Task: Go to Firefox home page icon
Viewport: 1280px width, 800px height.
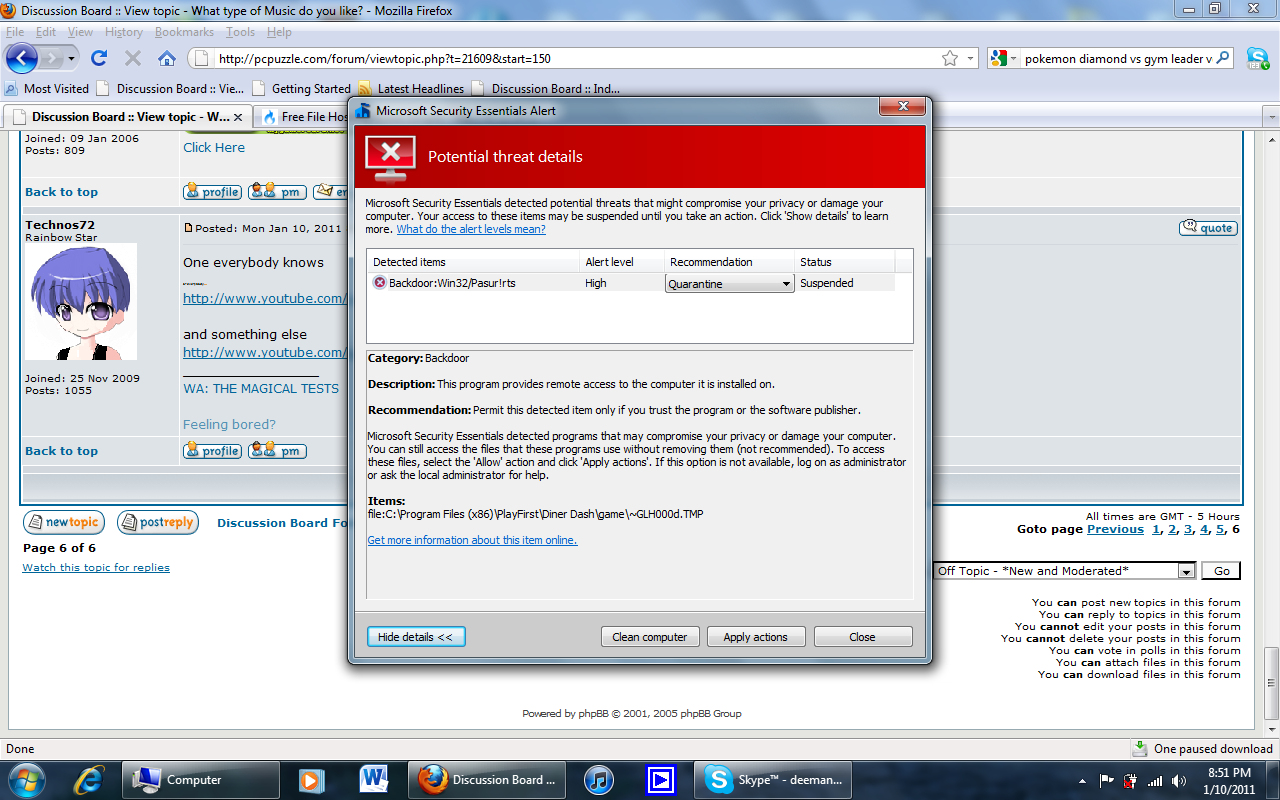Action: [x=167, y=58]
